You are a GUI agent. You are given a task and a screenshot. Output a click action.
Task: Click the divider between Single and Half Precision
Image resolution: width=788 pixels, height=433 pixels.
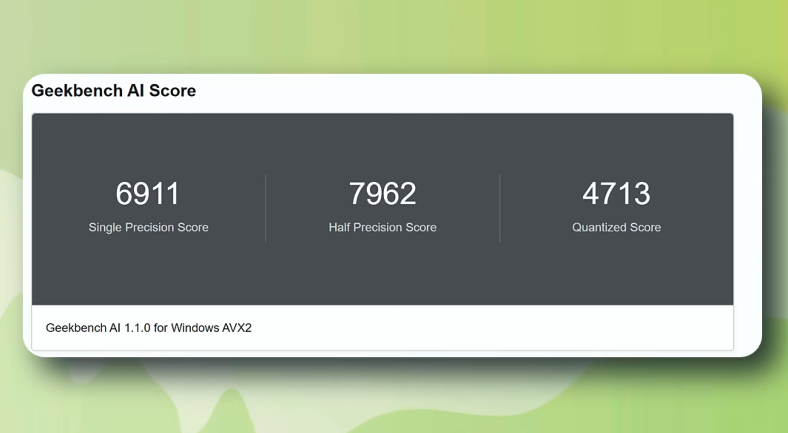click(x=265, y=208)
